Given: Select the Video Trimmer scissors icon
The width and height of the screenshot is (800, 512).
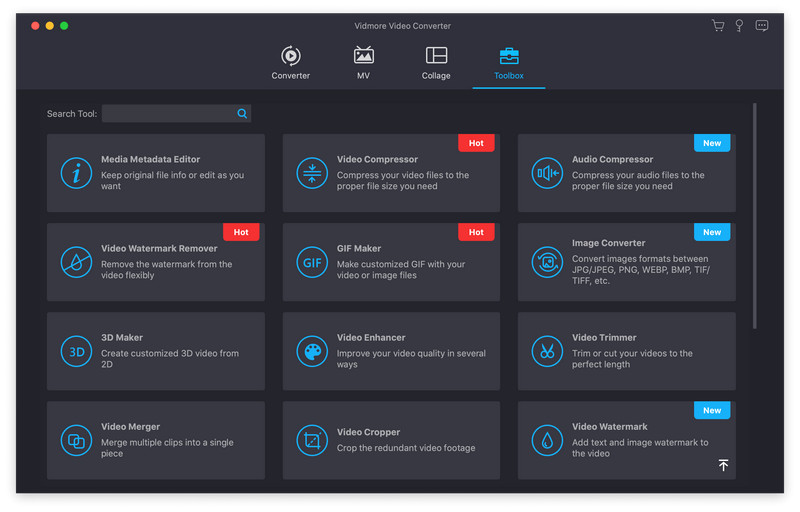Looking at the screenshot, I should pos(547,351).
